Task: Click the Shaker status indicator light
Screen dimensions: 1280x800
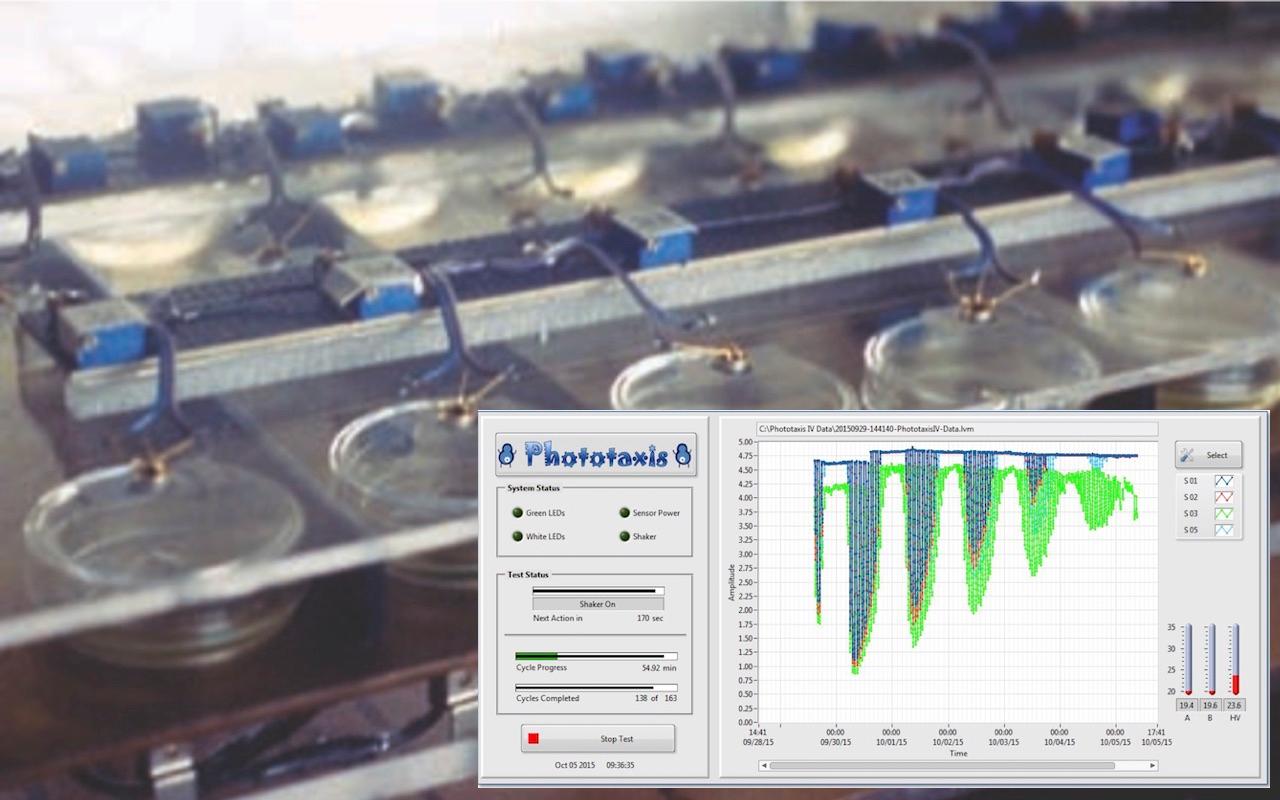Action: 624,537
